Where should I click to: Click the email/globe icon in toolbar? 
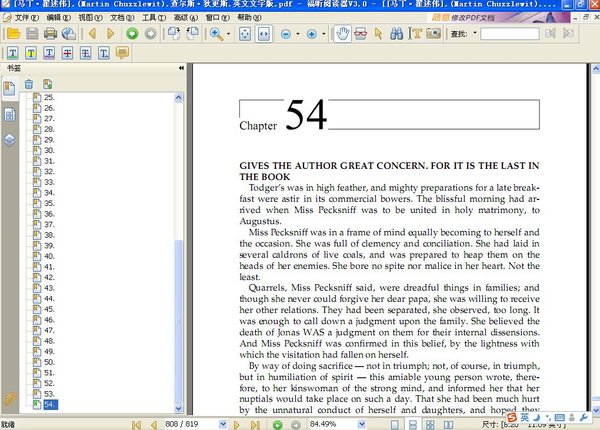(x=69, y=34)
